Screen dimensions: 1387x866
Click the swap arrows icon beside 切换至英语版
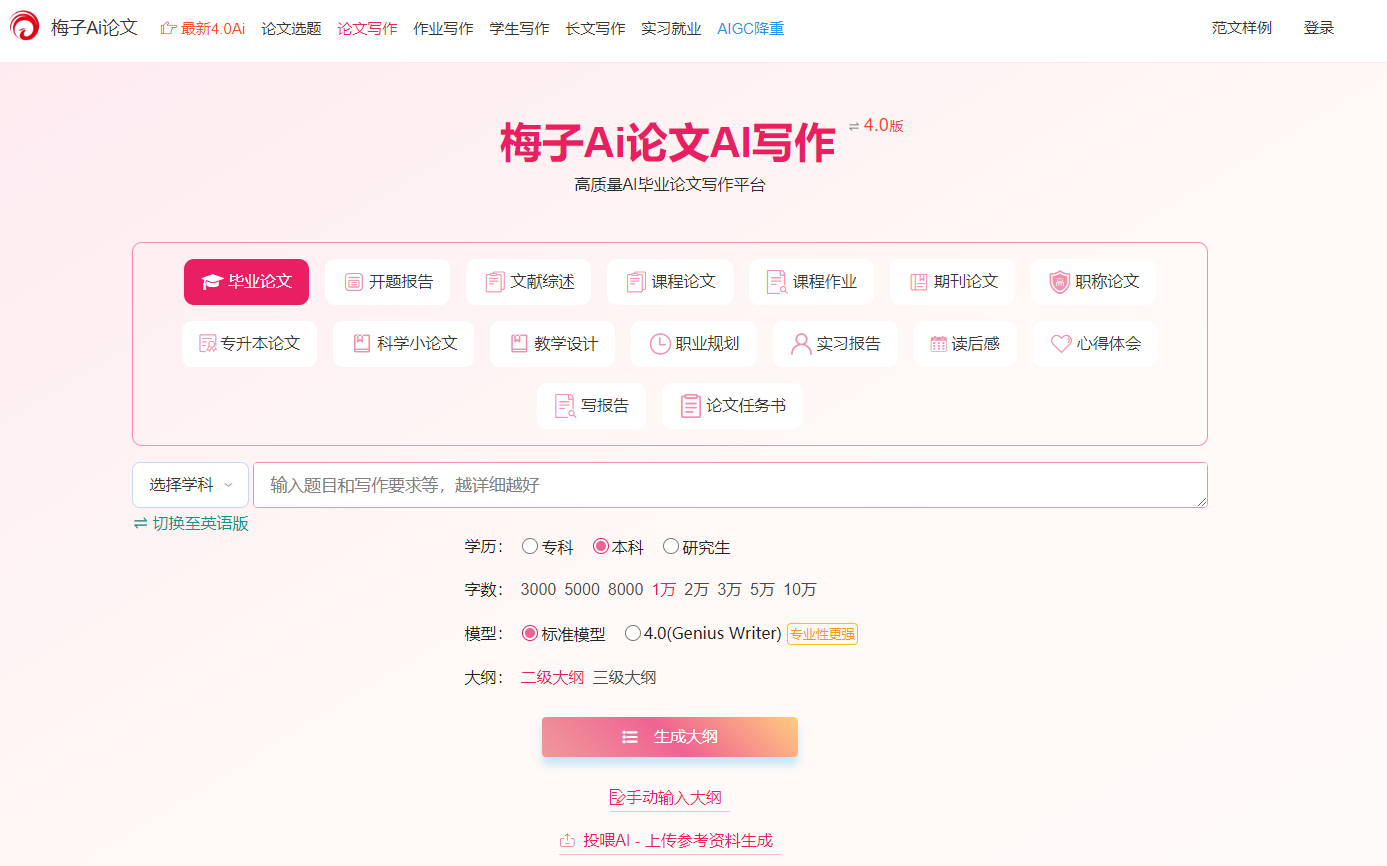tap(141, 523)
